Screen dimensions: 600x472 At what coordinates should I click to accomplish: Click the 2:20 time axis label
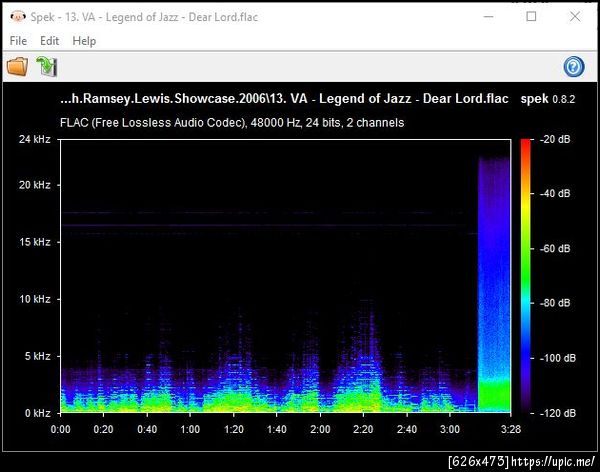[x=363, y=429]
